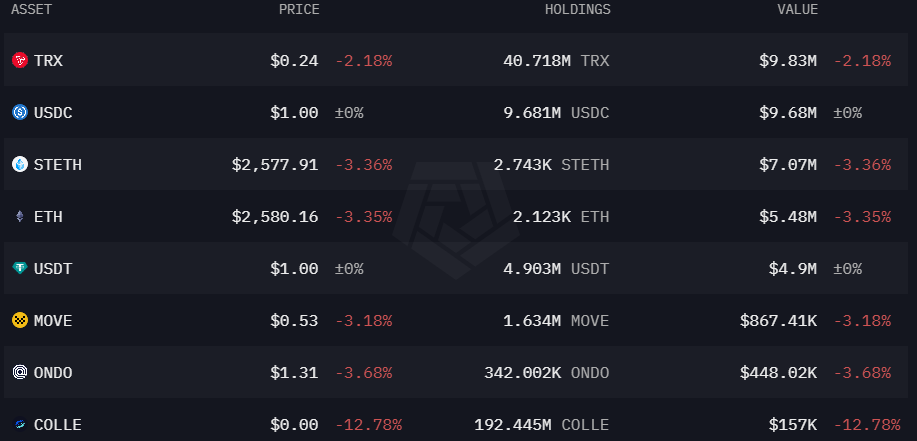Screen dimensions: 917x441
Task: Open the MOVE asset name link
Action: coord(53,321)
